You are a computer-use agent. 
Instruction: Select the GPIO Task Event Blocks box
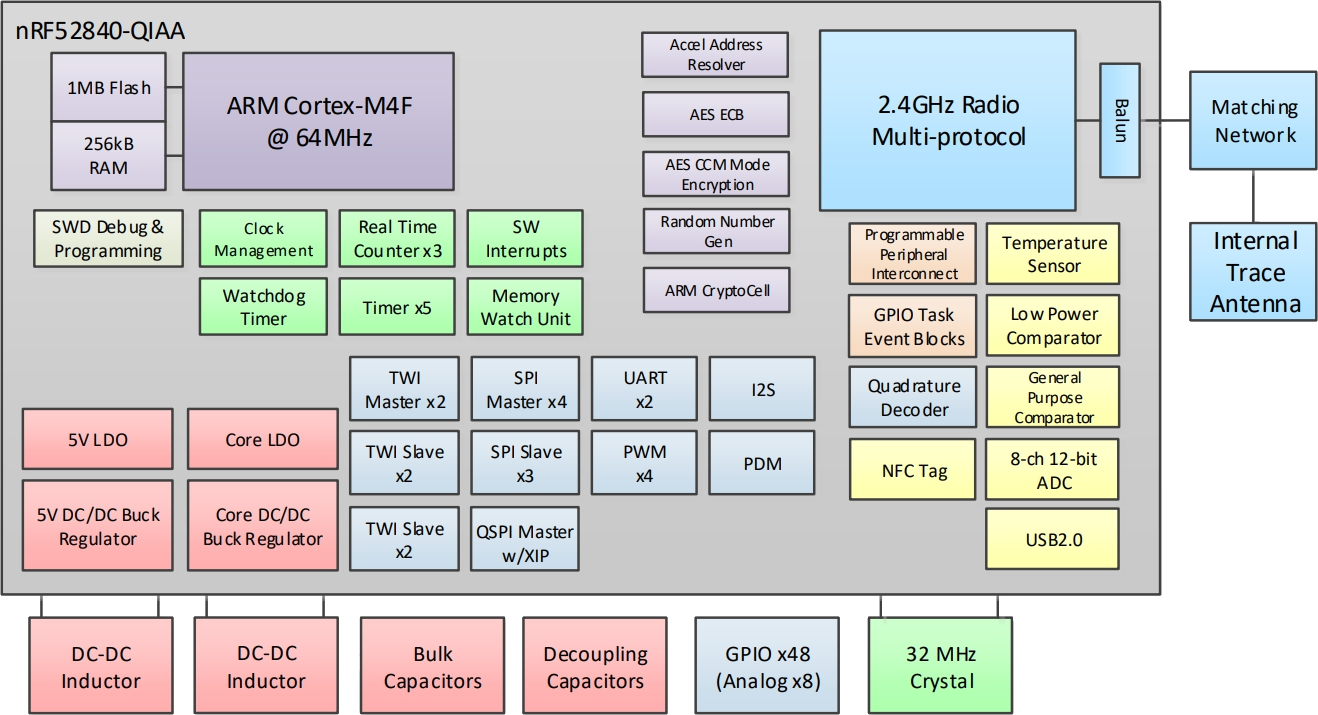[x=914, y=326]
